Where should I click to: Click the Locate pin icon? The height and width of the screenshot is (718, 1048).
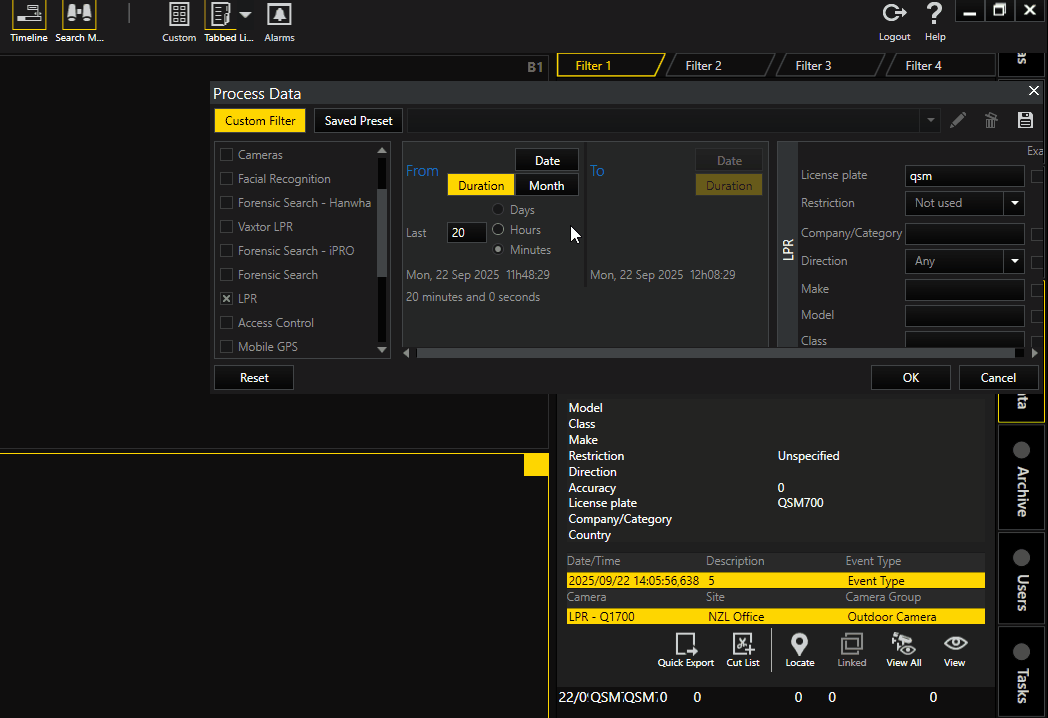click(x=799, y=645)
